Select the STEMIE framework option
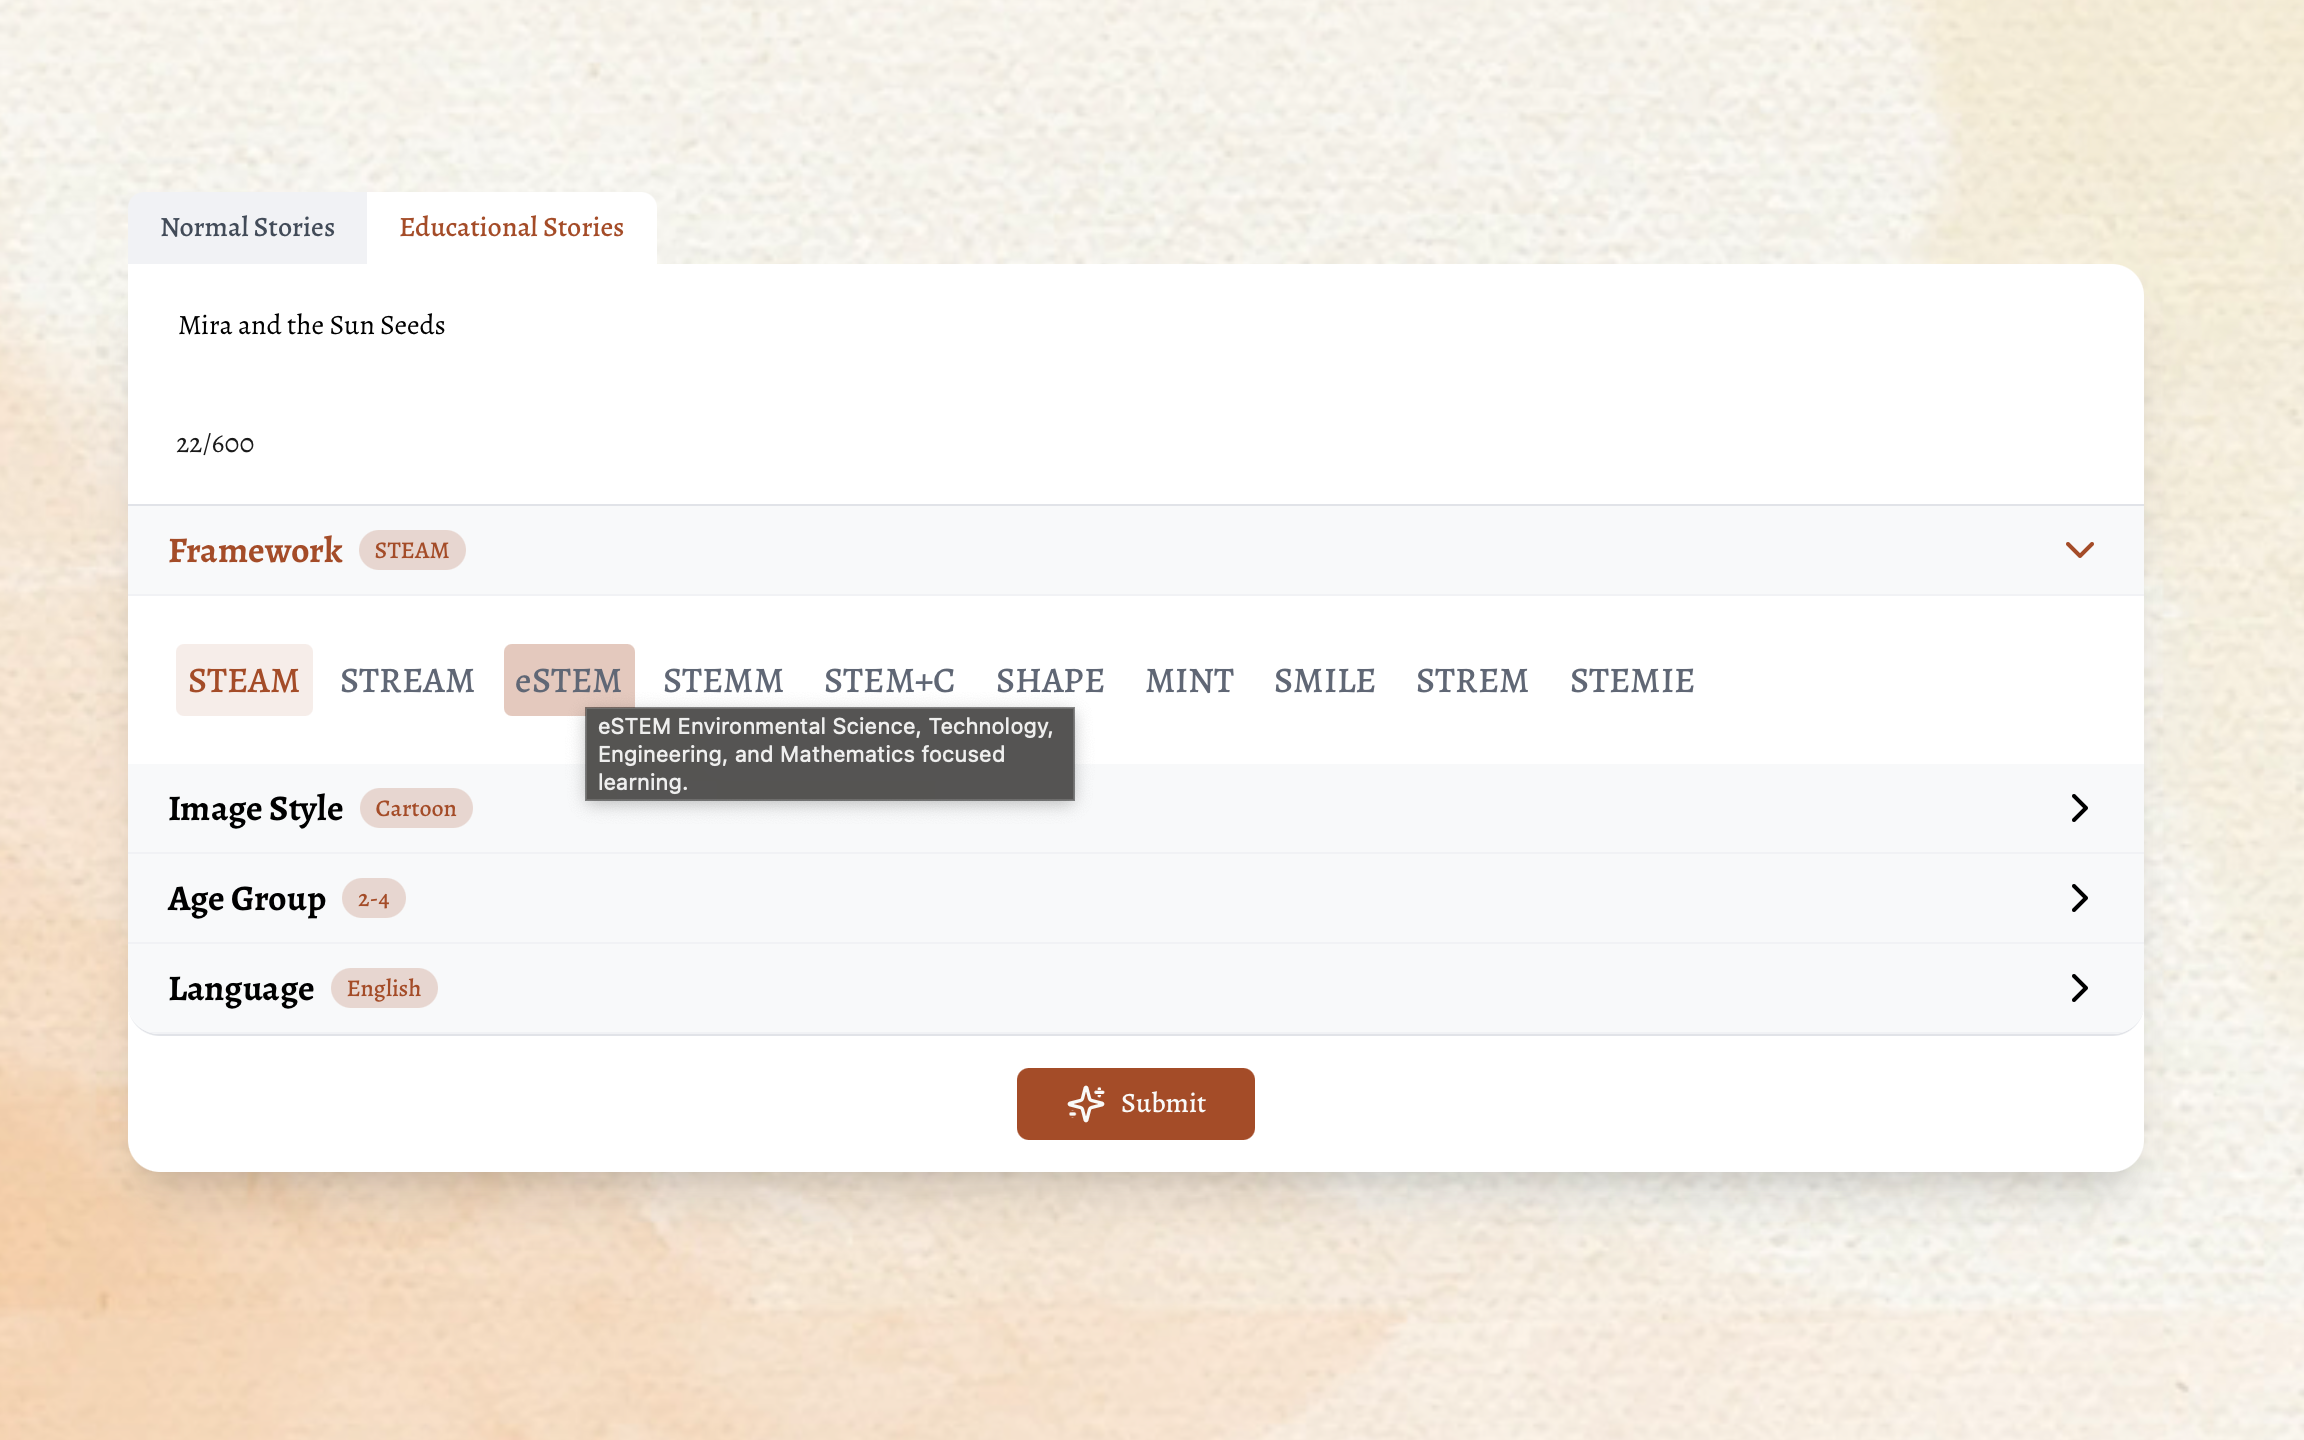This screenshot has height=1440, width=2304. (1631, 680)
